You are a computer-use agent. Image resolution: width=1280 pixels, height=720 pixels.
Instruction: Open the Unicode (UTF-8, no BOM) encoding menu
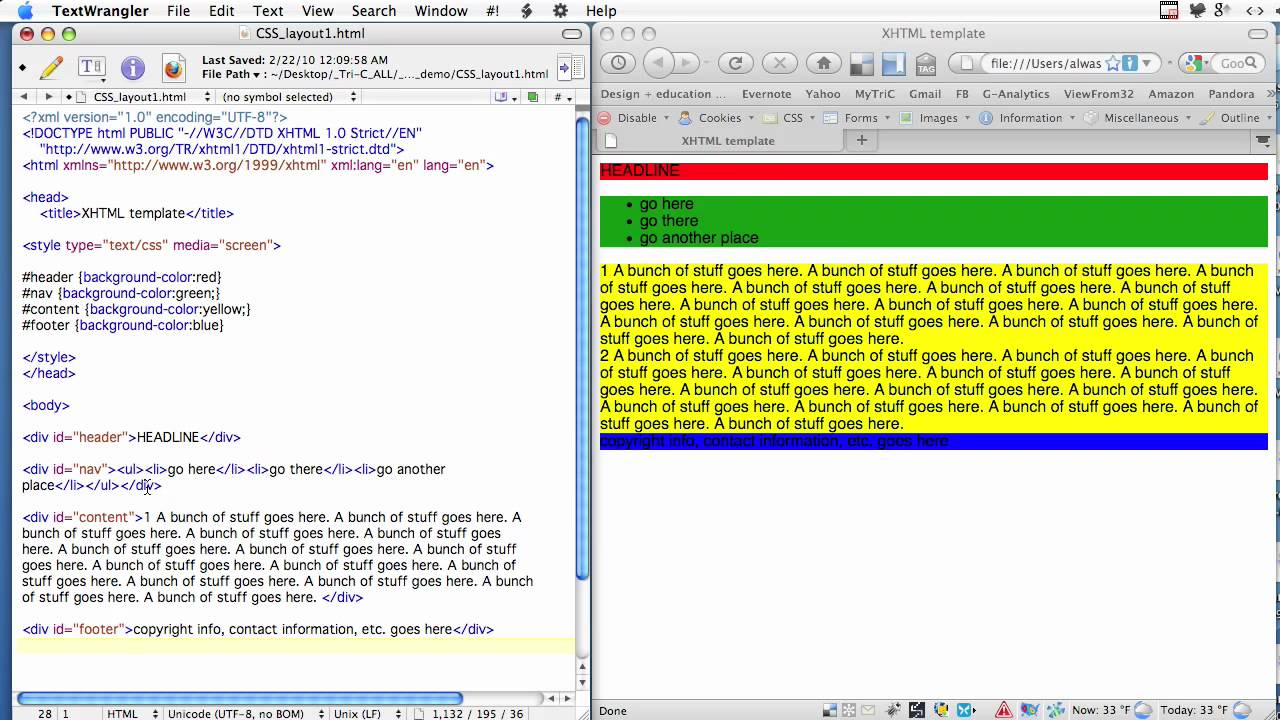point(245,714)
